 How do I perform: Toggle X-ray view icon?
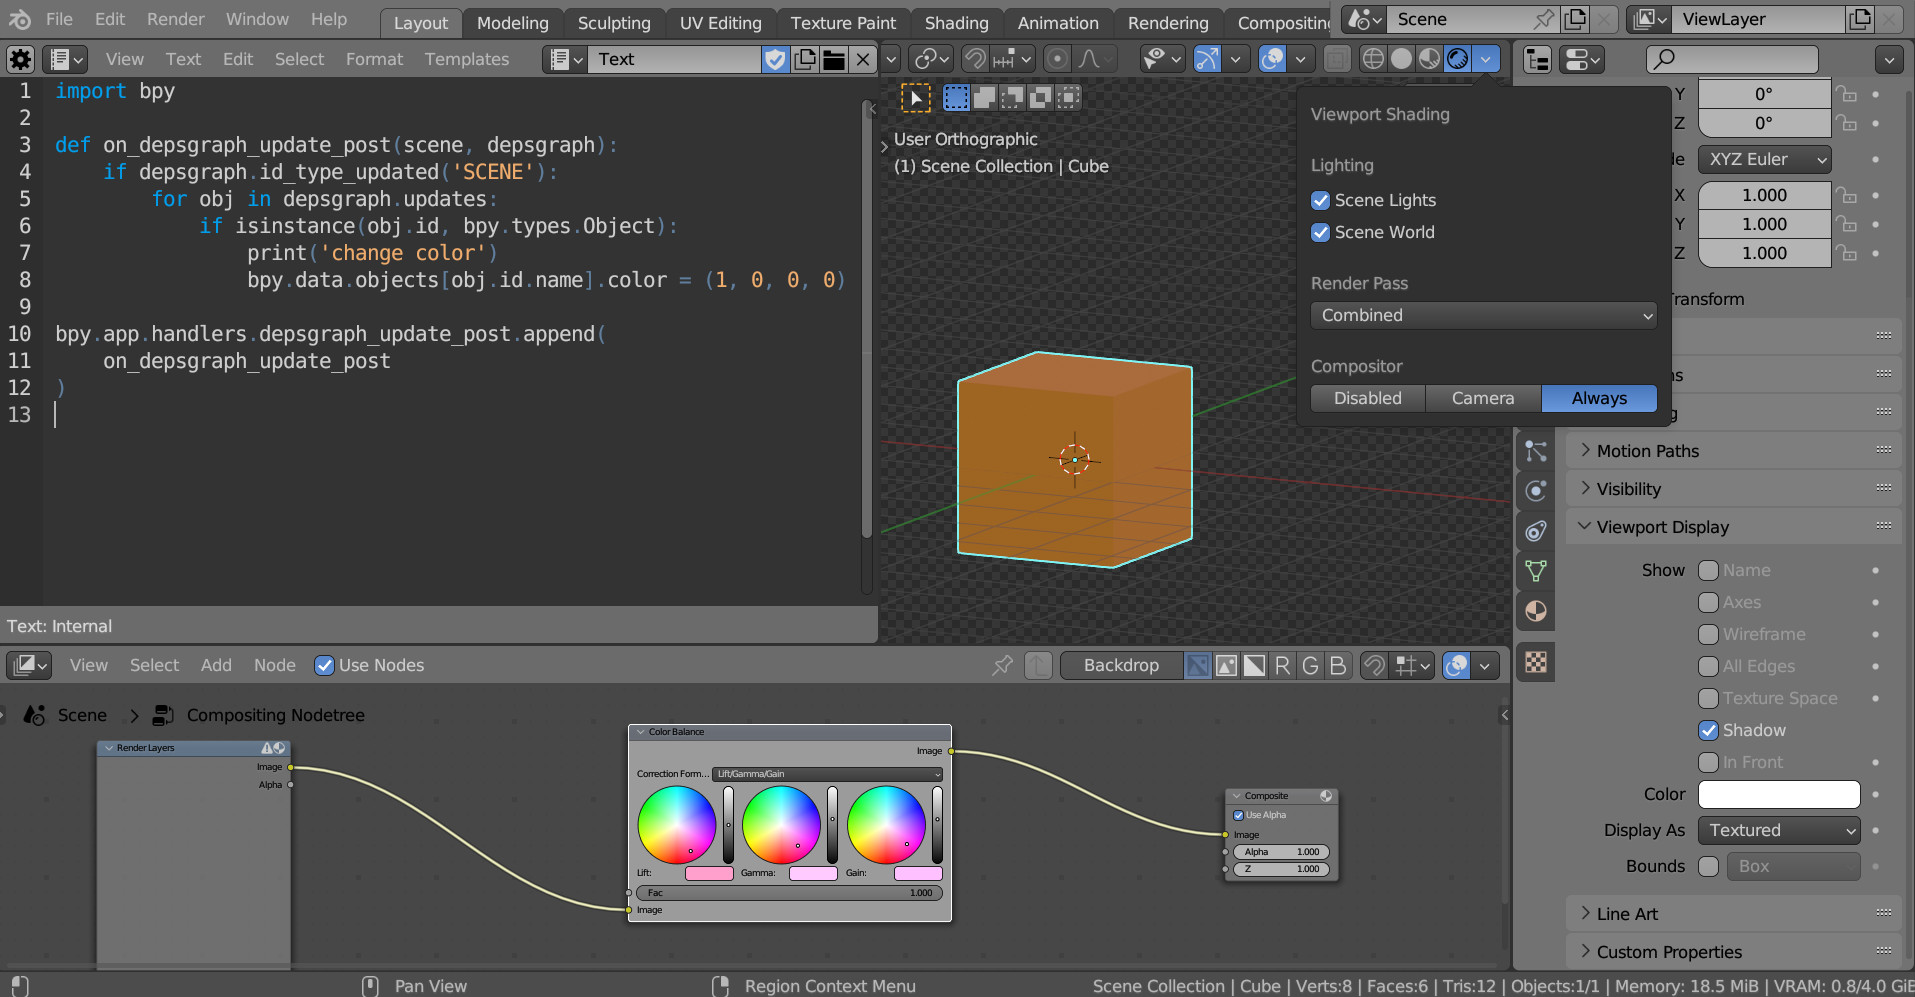point(1336,60)
